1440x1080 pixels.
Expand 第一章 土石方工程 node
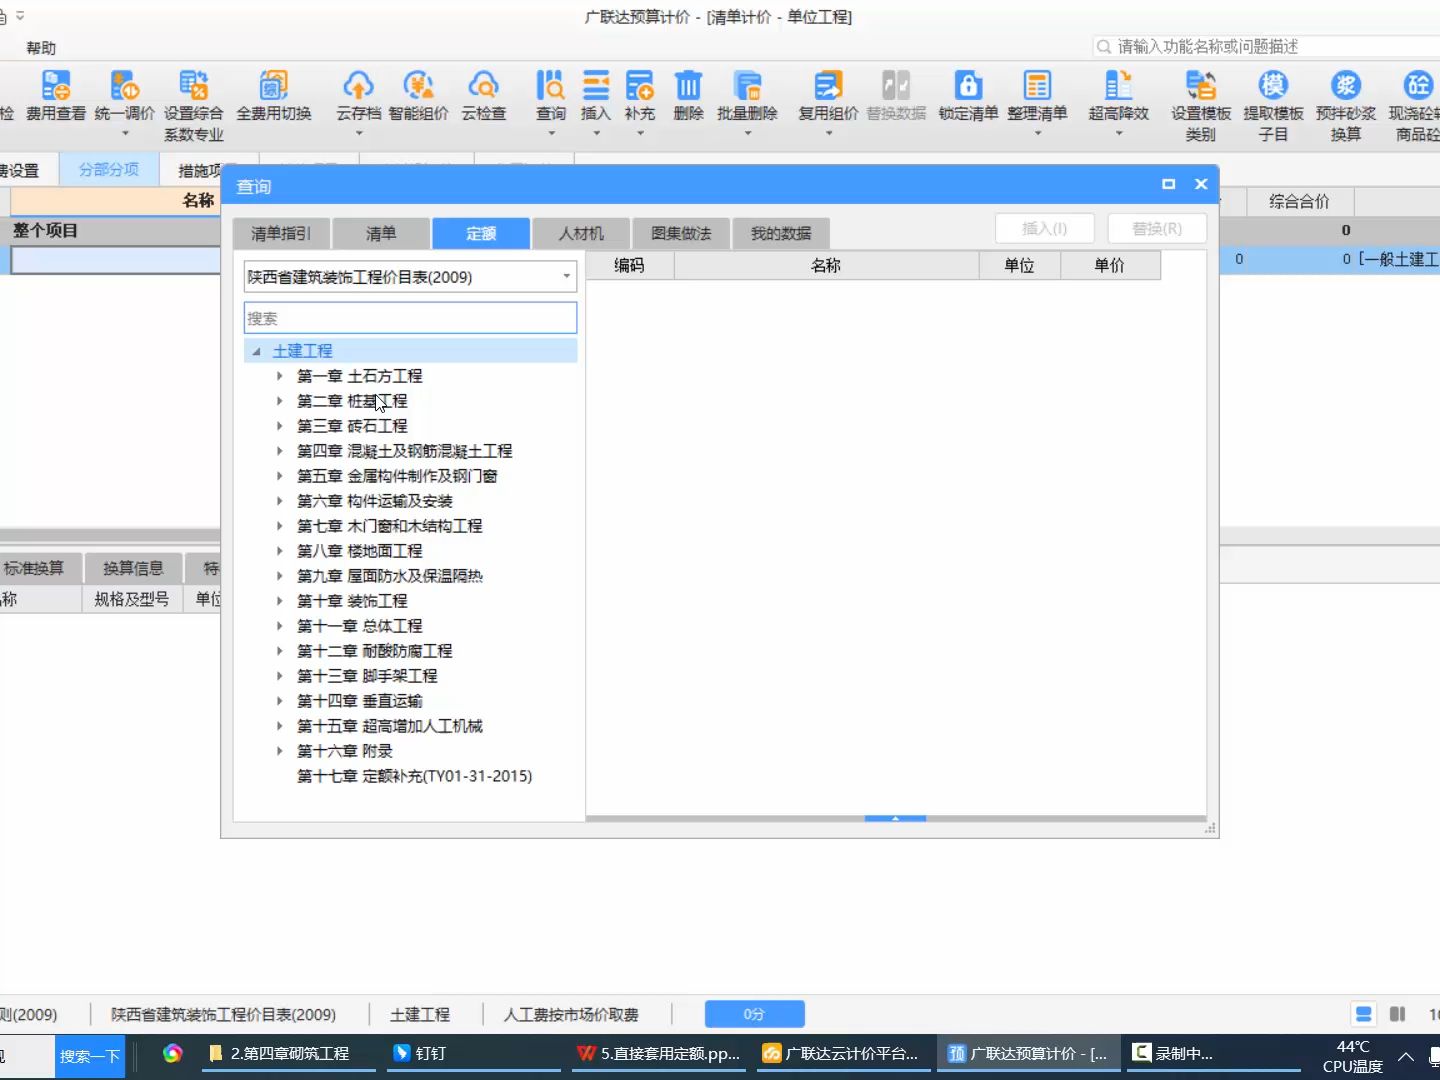click(x=279, y=376)
